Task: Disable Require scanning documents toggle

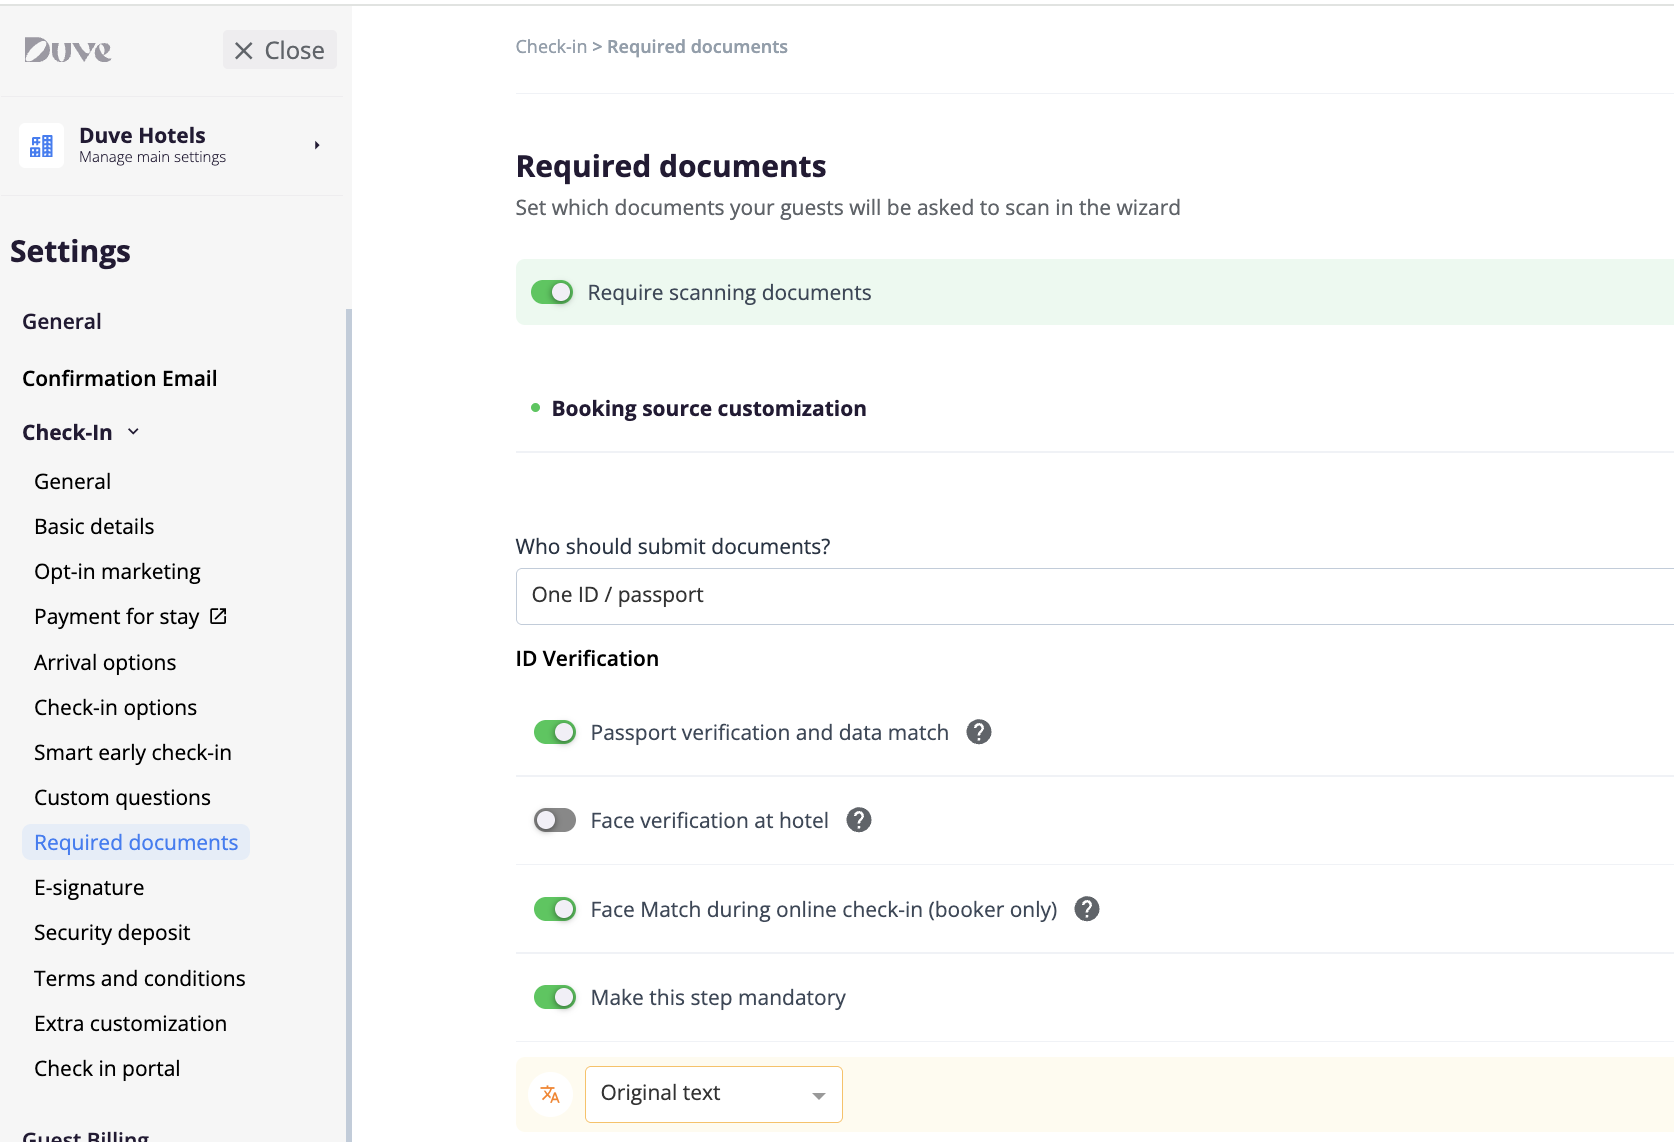Action: tap(552, 292)
